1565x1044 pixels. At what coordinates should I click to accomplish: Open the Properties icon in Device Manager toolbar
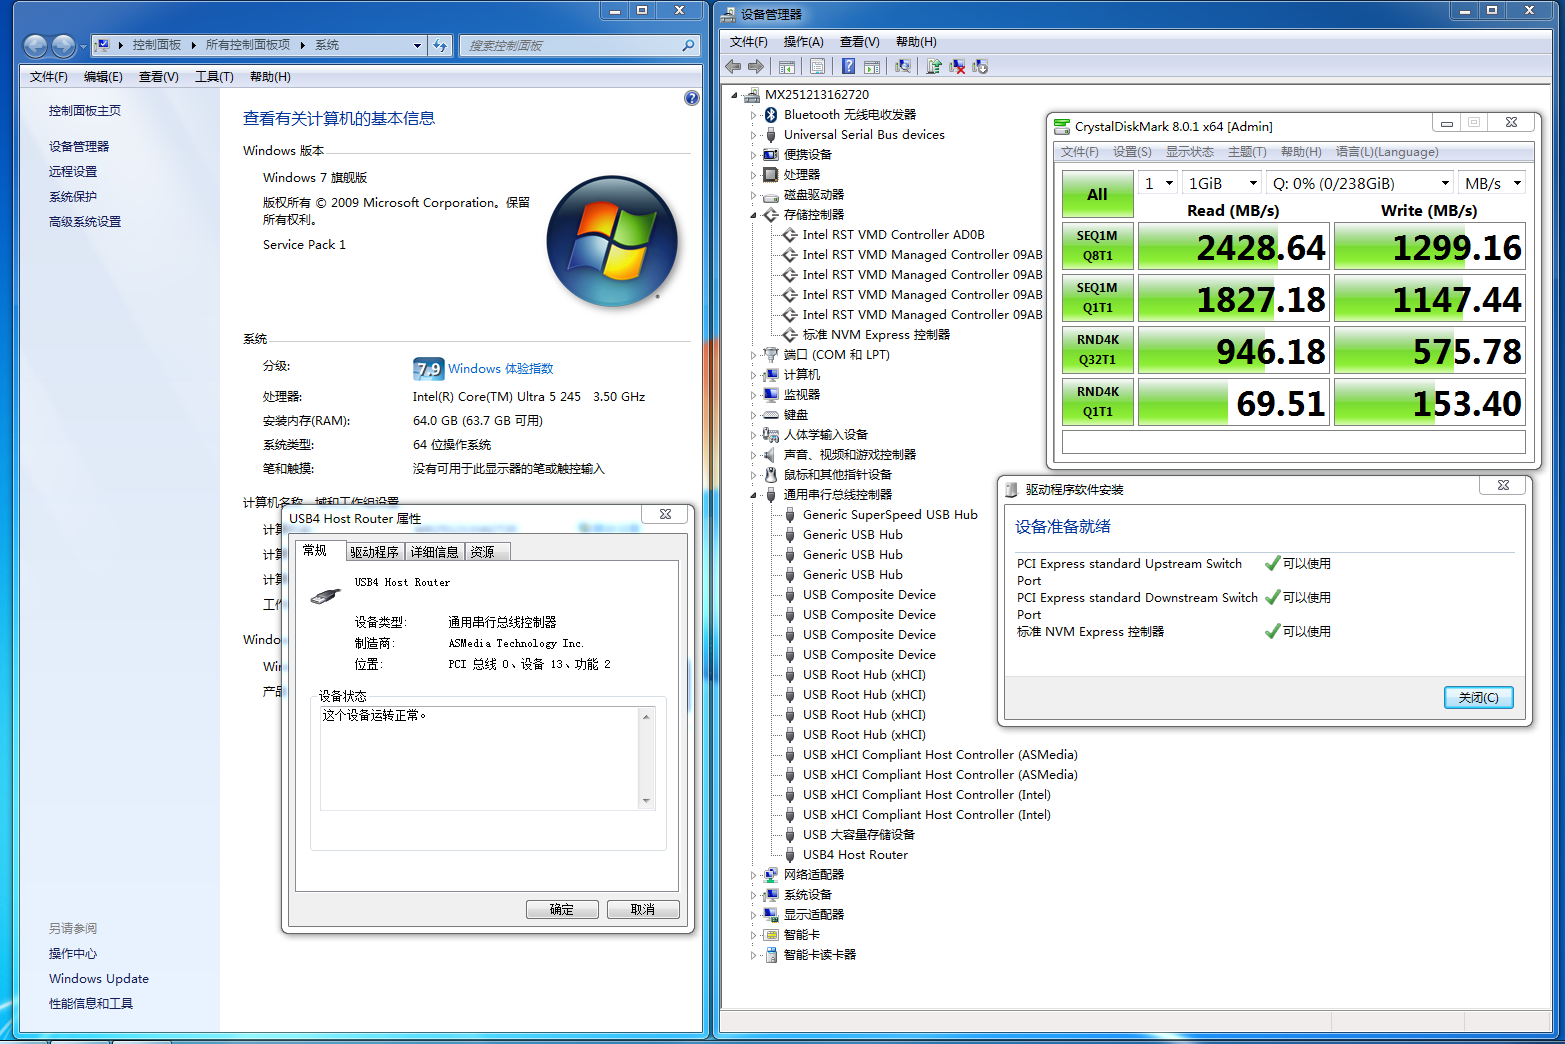point(818,66)
